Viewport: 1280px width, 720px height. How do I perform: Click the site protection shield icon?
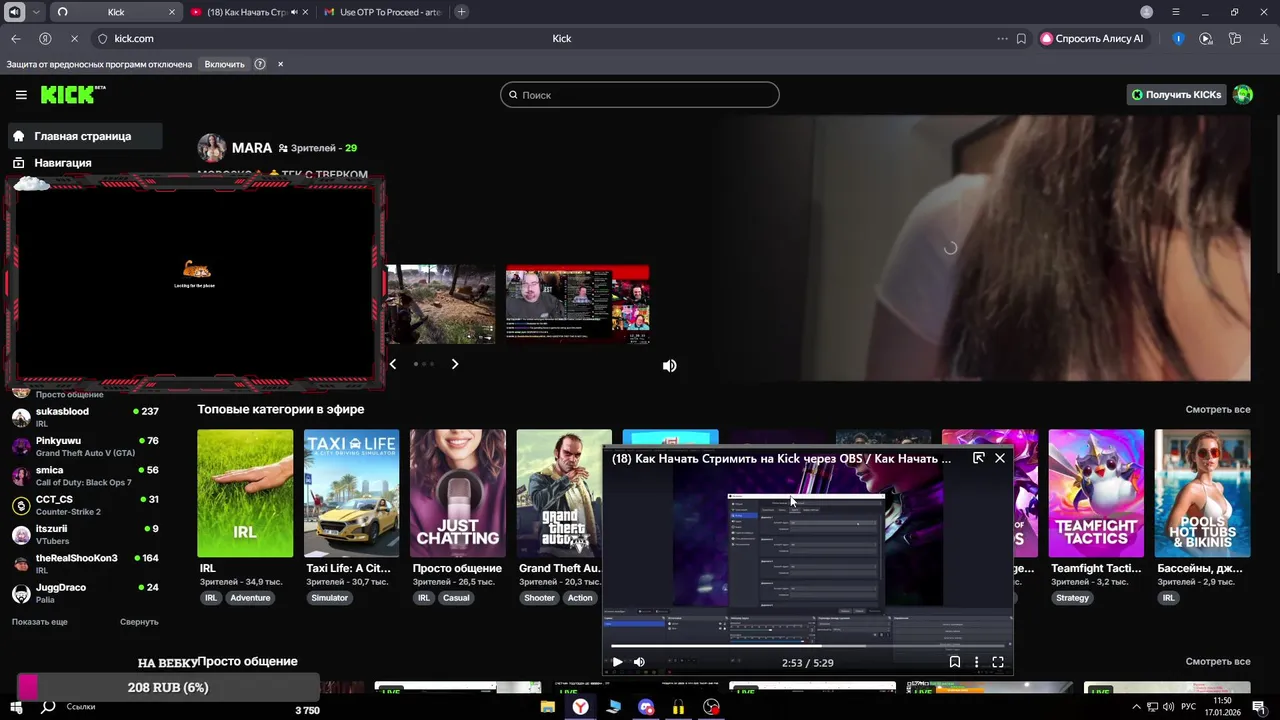pyautogui.click(x=102, y=38)
